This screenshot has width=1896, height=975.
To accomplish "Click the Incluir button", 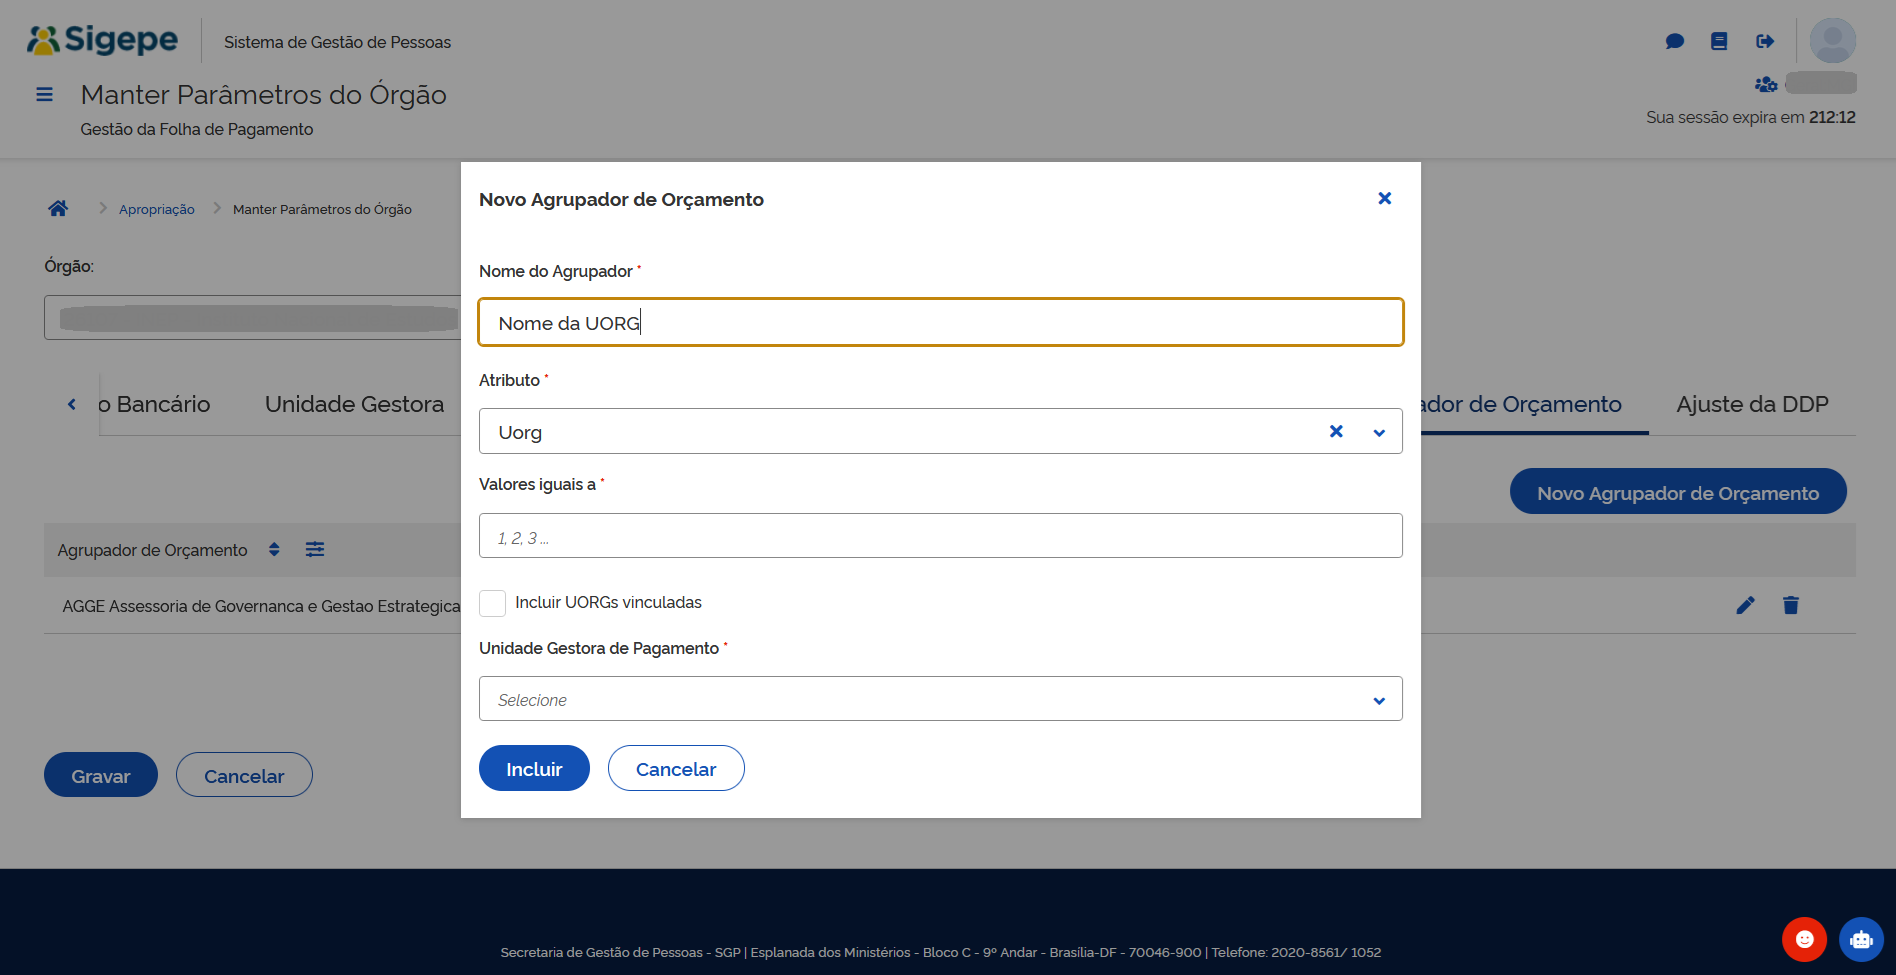I will click(x=534, y=768).
